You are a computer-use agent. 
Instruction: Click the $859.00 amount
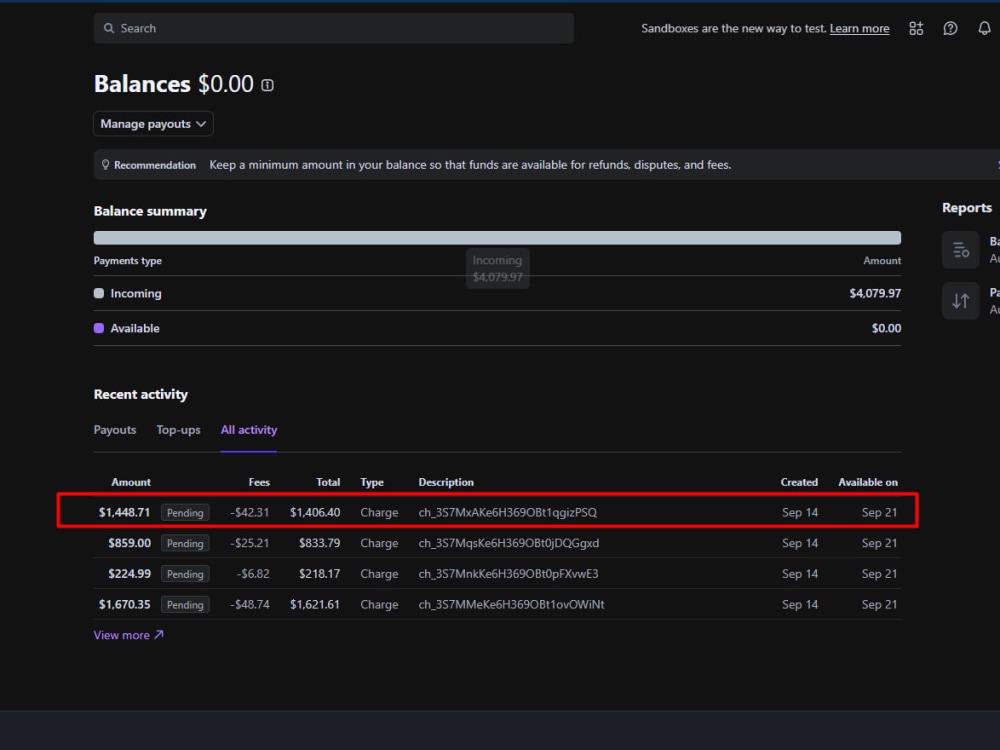(129, 543)
